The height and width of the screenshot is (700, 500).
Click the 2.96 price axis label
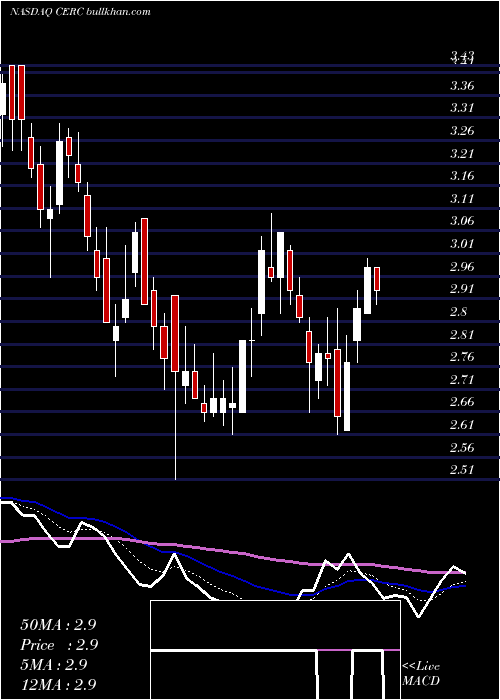(x=462, y=267)
